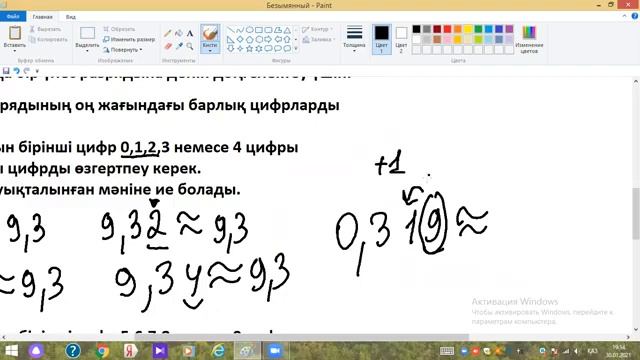
Task: Open the File (Файл) menu
Action: point(13,17)
